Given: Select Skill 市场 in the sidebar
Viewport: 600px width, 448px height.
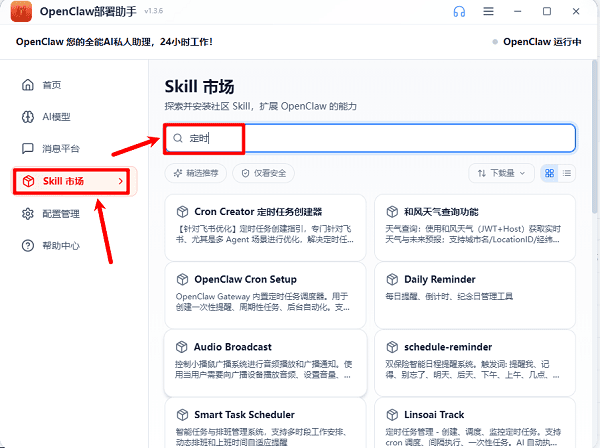Looking at the screenshot, I should tap(75, 181).
